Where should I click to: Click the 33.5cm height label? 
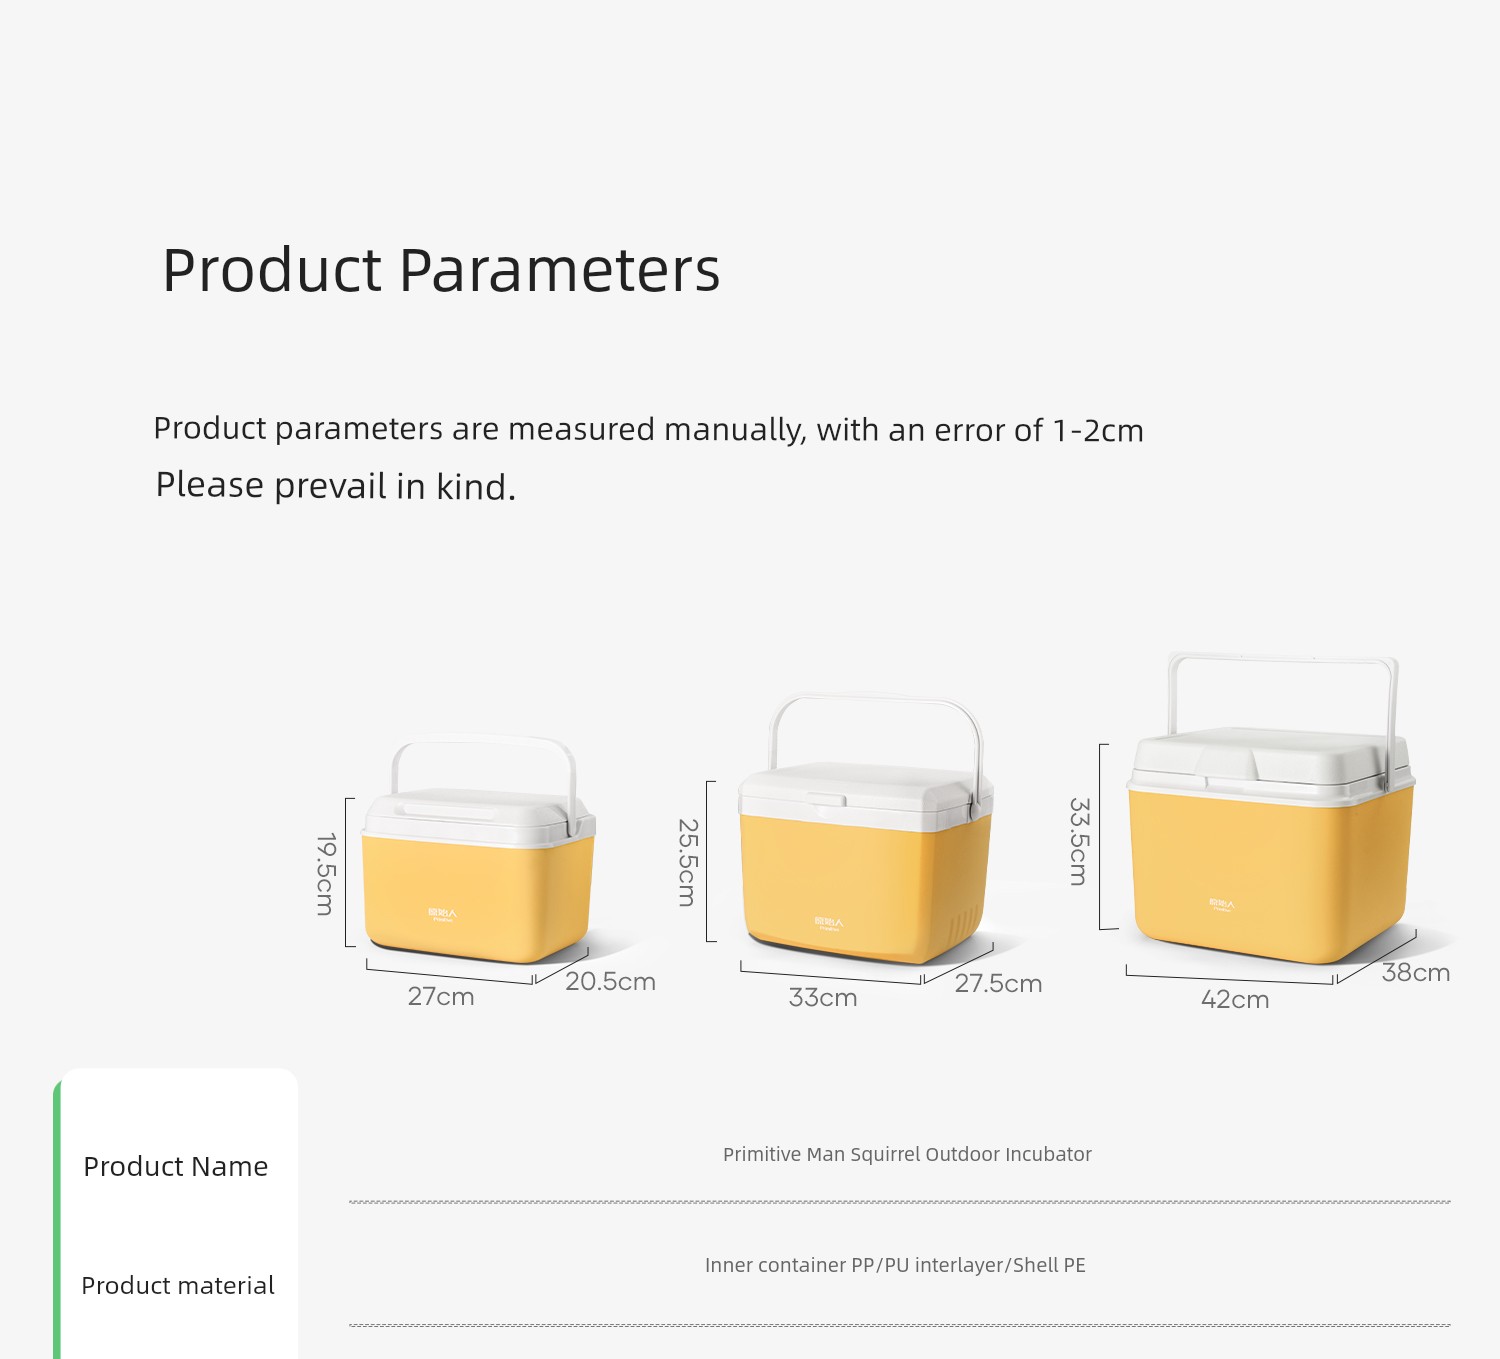click(x=1078, y=841)
